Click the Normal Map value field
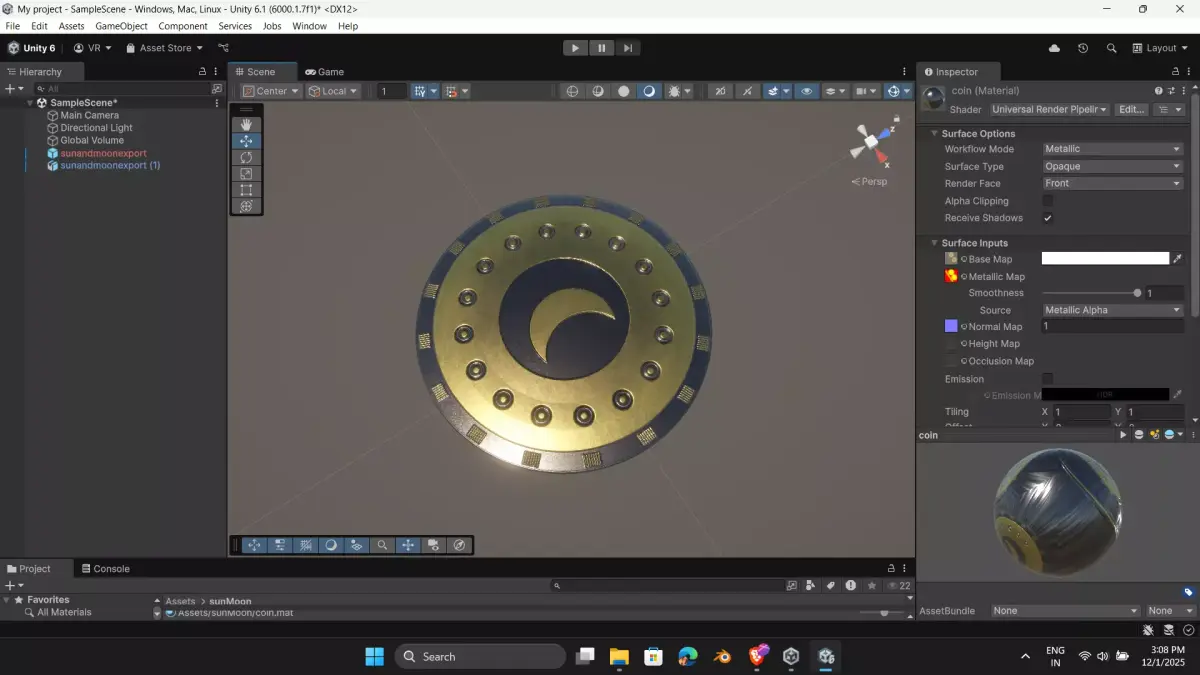Screen dimensions: 1200x675 pyautogui.click(x=1113, y=327)
